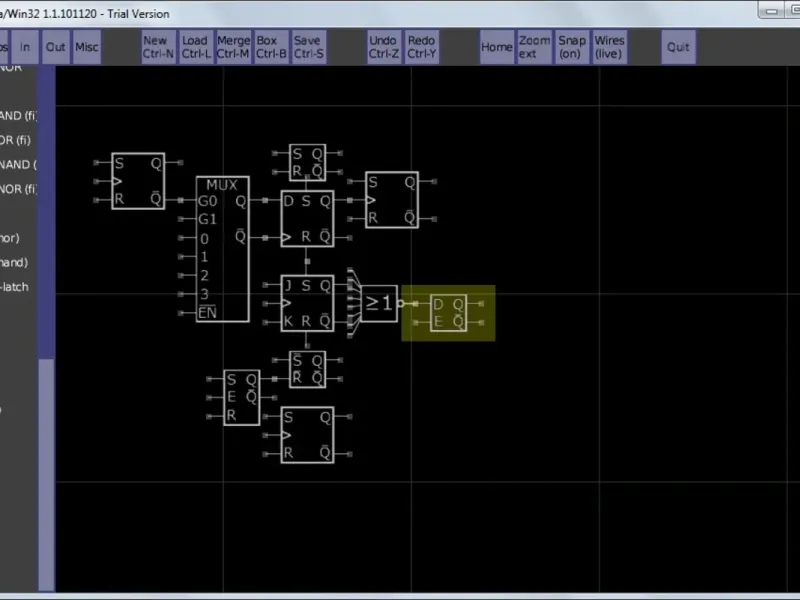This screenshot has height=600, width=800.
Task: Click the Zoom ext button
Action: click(x=534, y=47)
